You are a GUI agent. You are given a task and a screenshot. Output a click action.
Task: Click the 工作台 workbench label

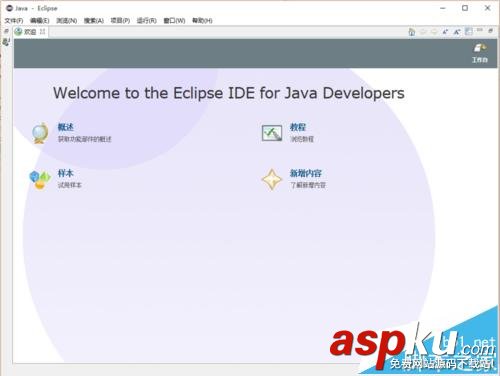(x=480, y=60)
